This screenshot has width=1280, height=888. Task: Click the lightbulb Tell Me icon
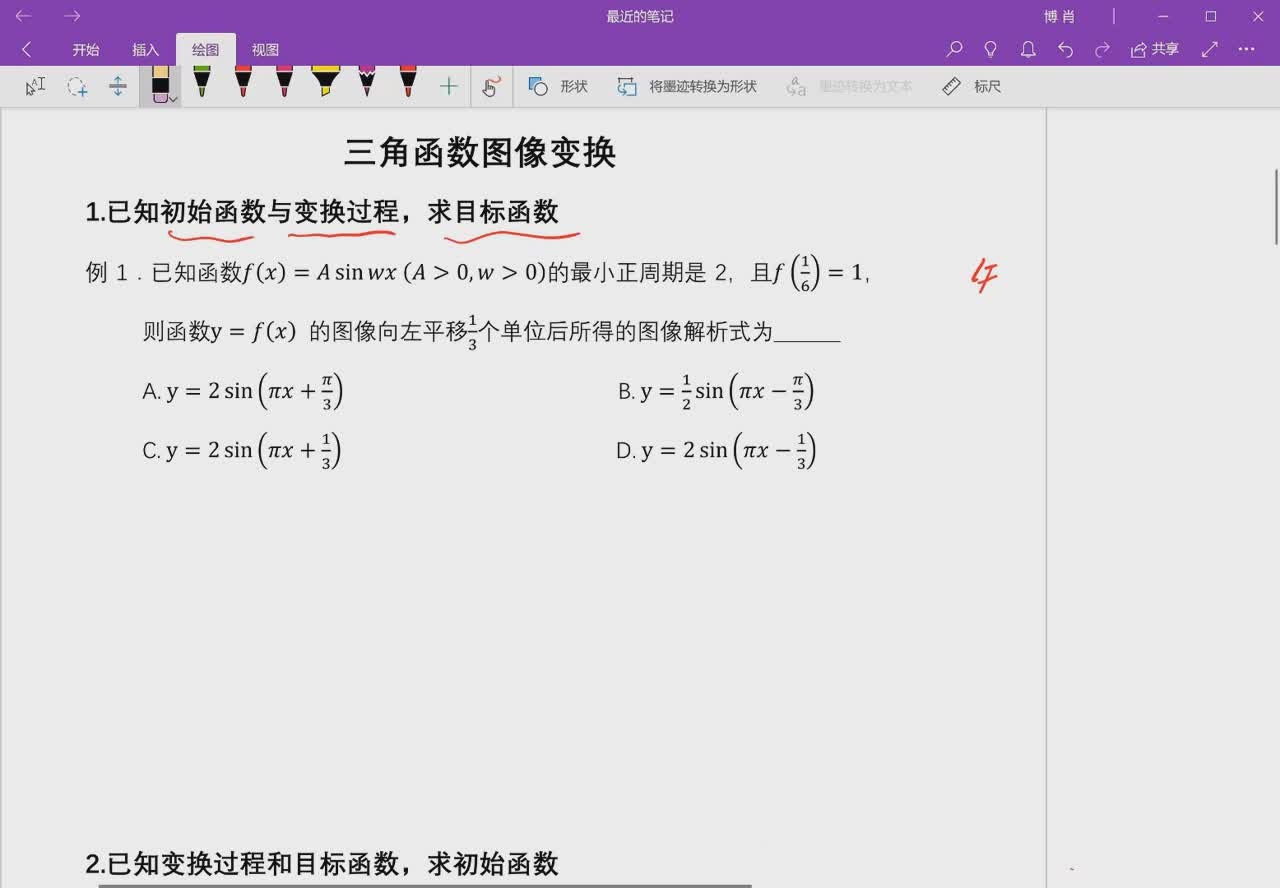991,49
